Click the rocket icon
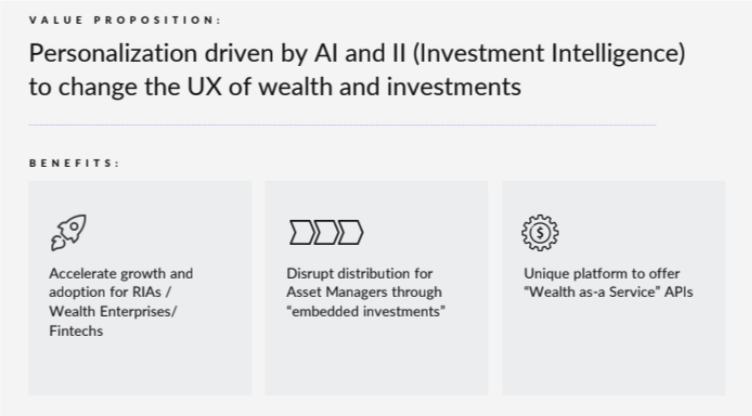 [67, 233]
